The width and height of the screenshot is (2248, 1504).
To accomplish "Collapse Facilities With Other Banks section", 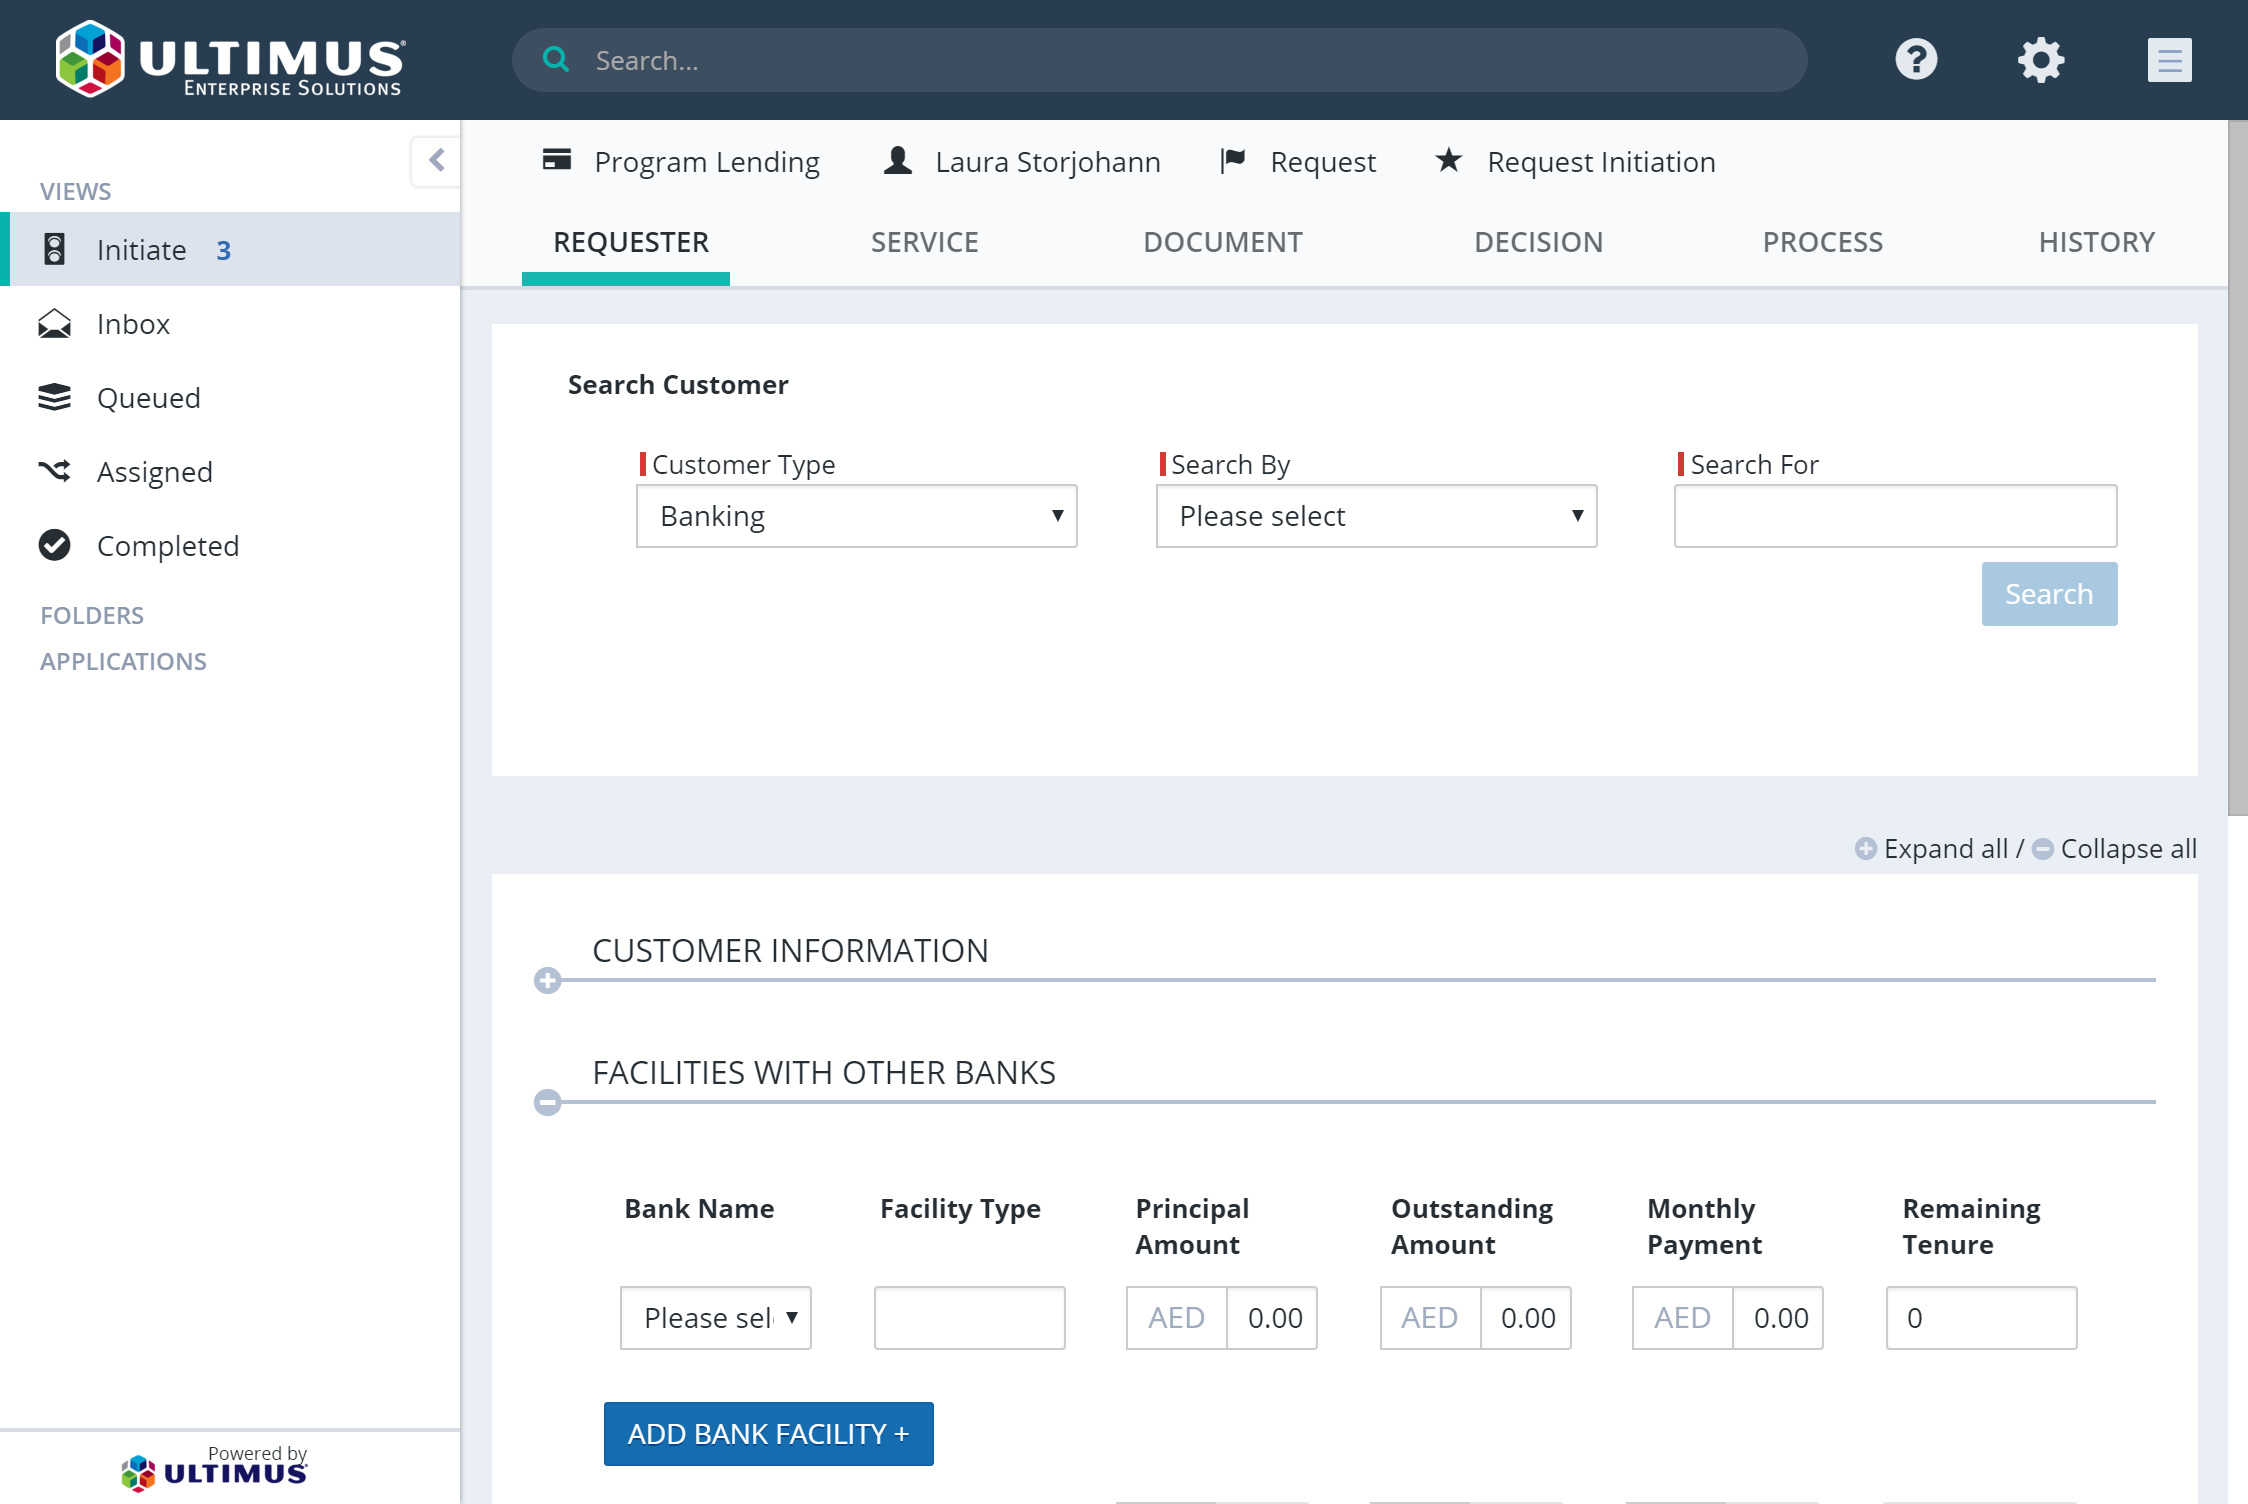I will [x=547, y=1102].
